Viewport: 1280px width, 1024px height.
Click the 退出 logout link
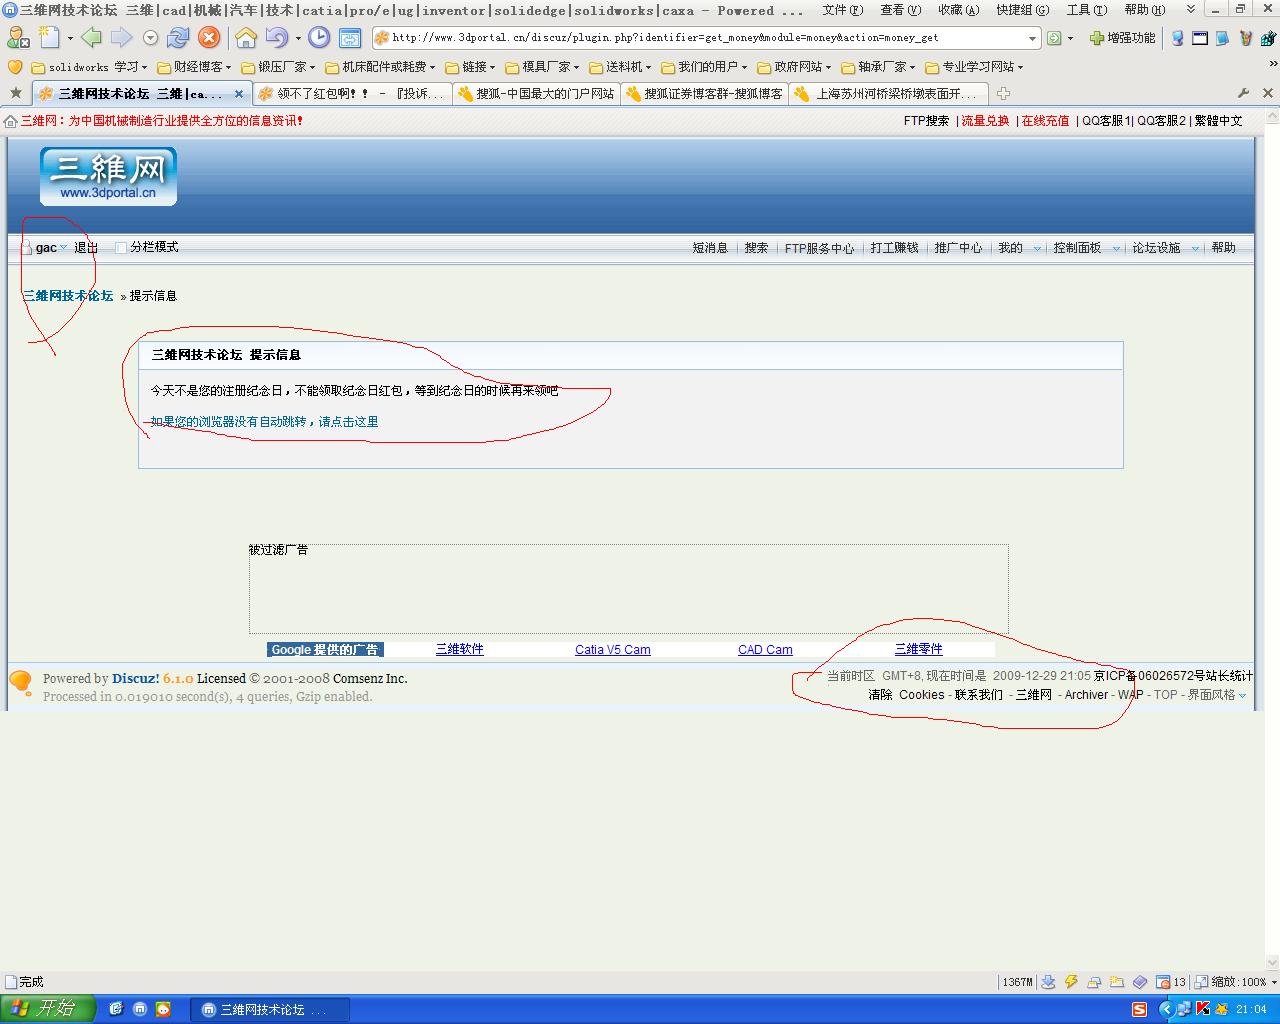pyautogui.click(x=86, y=248)
